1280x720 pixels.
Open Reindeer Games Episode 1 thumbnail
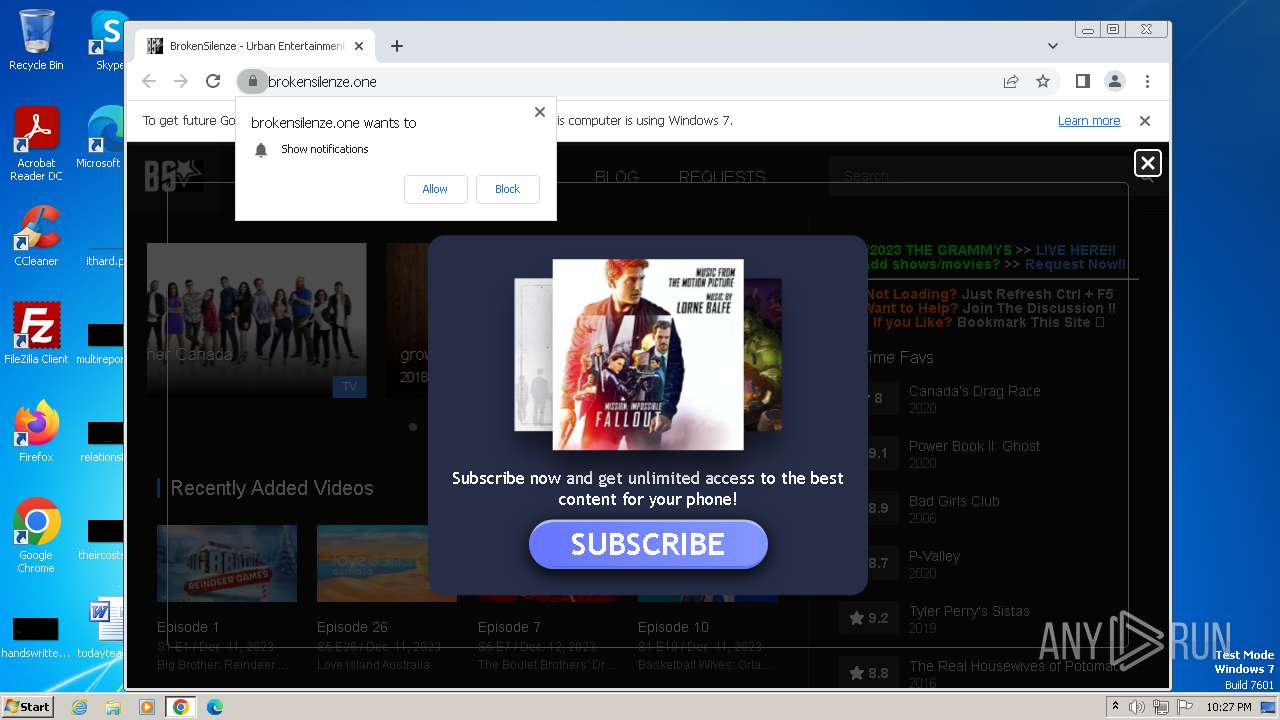[227, 563]
